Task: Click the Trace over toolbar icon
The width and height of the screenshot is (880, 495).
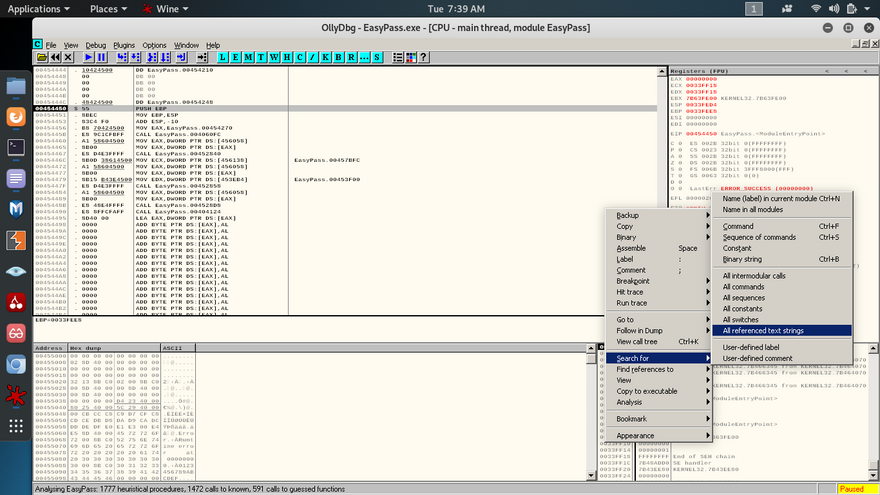Action: coord(165,57)
